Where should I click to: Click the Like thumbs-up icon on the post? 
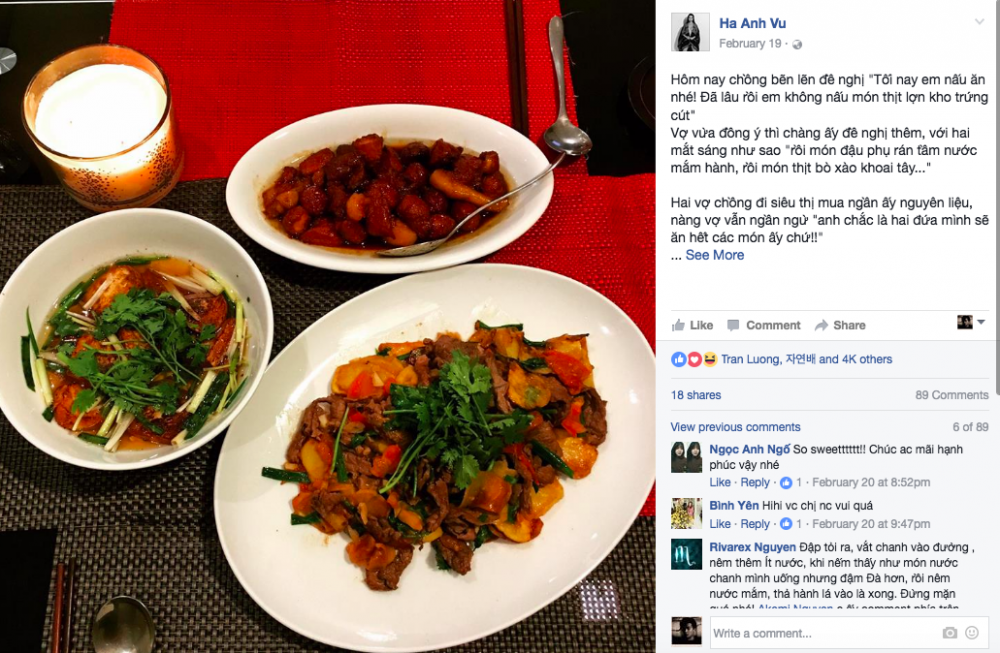click(x=678, y=325)
